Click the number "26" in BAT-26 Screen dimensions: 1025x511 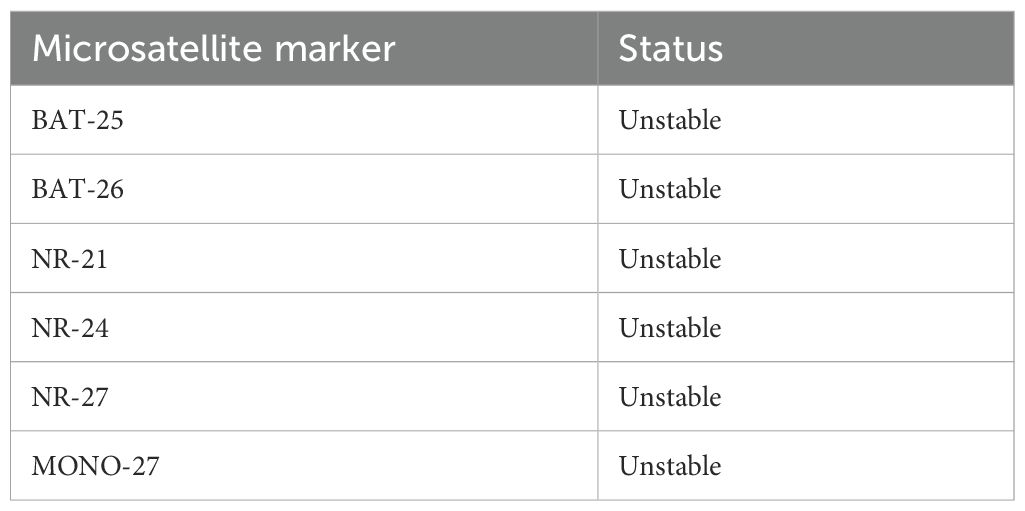(x=109, y=189)
